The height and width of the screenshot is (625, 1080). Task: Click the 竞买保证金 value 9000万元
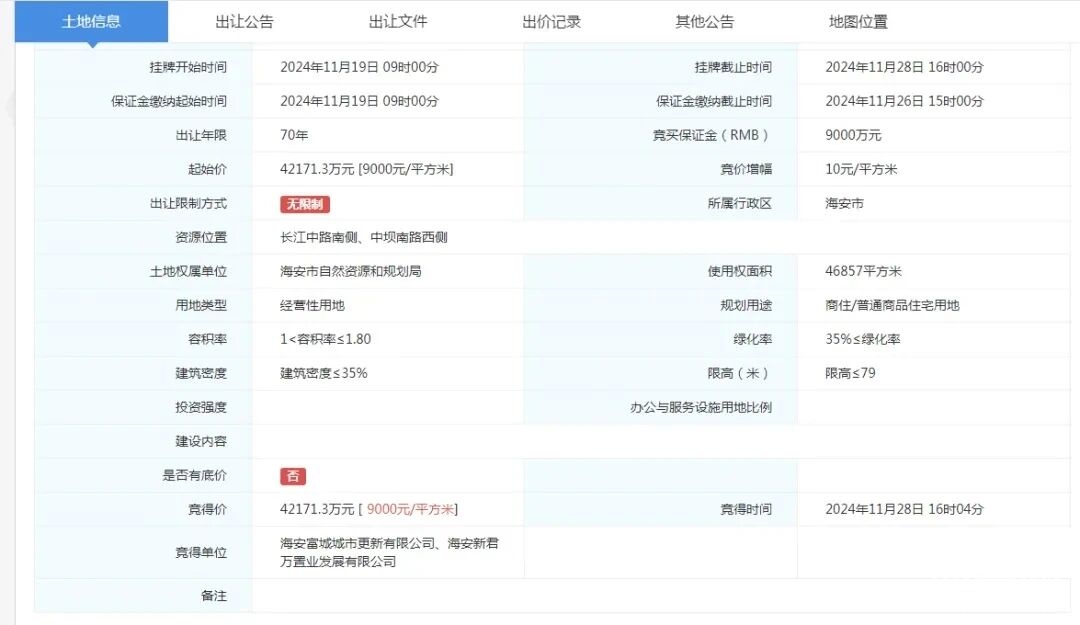coord(853,136)
